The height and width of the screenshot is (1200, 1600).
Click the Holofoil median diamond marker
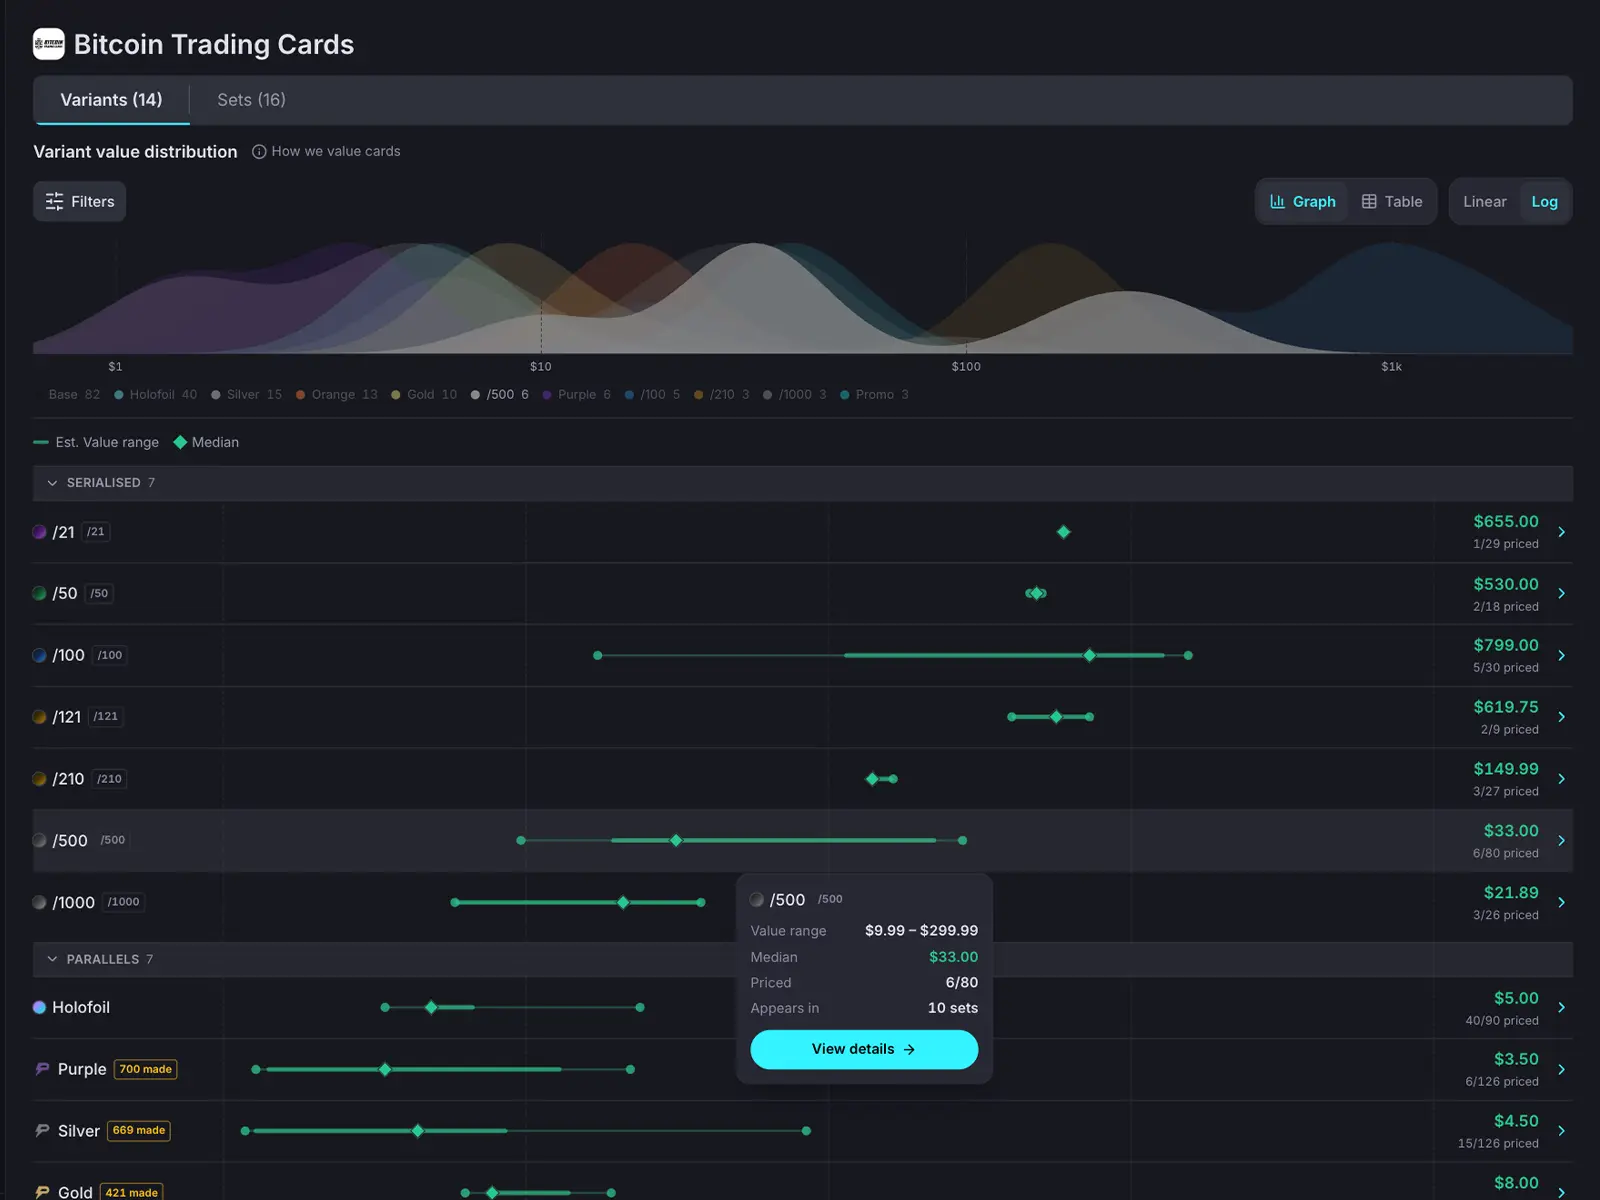click(x=431, y=1008)
